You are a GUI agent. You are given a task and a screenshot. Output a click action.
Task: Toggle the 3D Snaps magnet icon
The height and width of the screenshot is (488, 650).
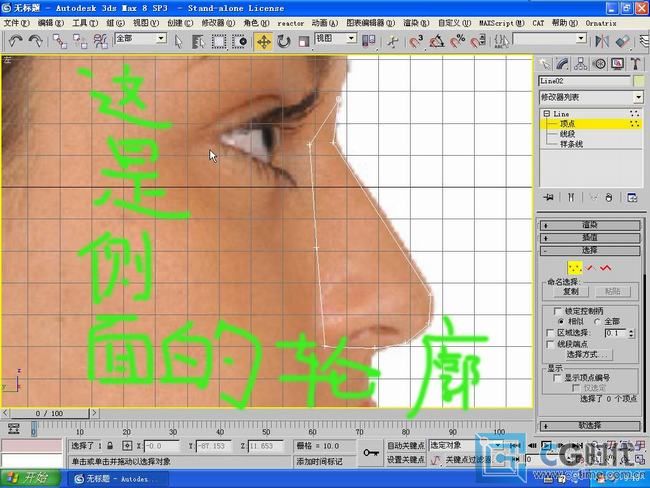tap(416, 41)
